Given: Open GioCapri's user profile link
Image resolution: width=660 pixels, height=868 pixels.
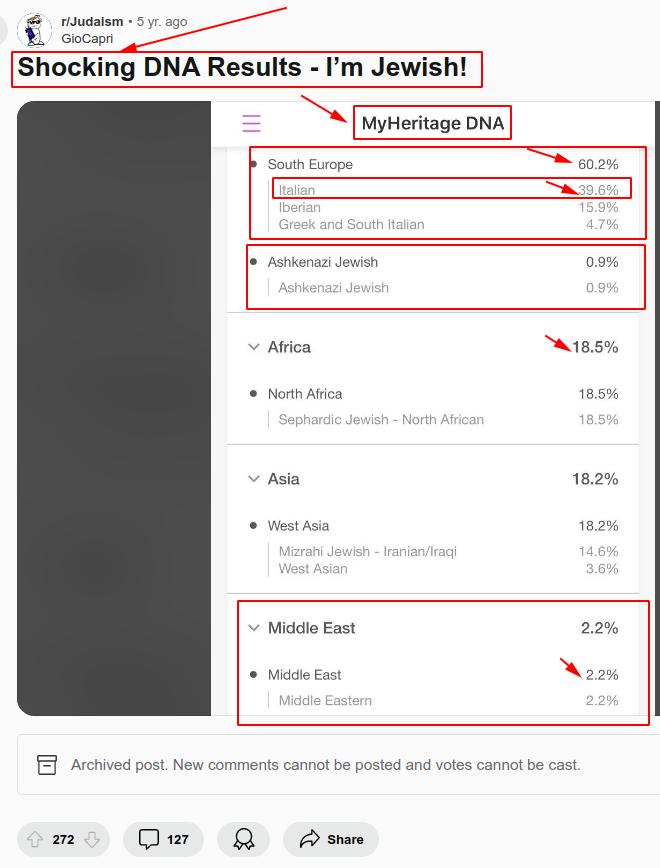Looking at the screenshot, I should point(87,38).
